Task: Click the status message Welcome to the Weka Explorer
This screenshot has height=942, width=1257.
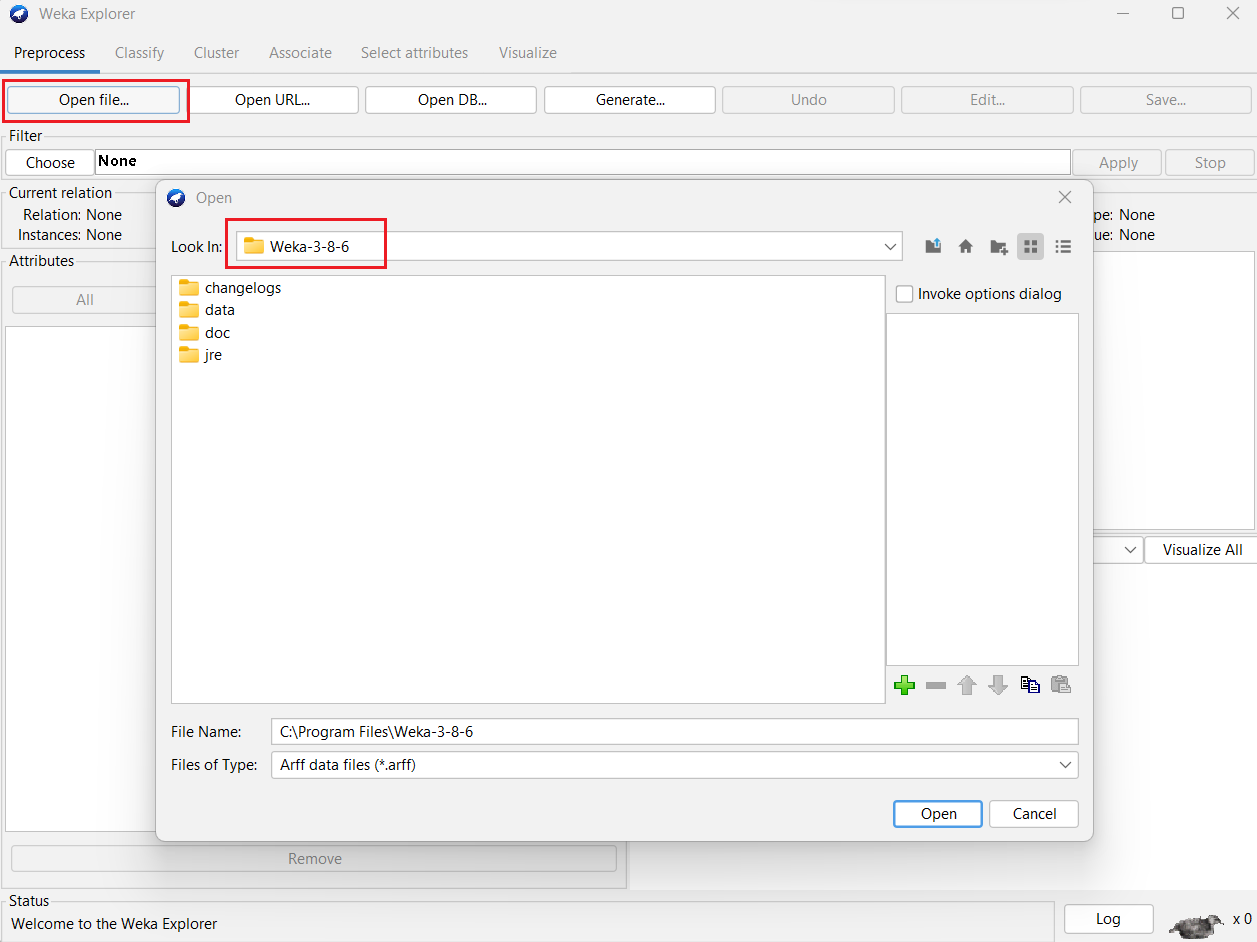Action: (114, 924)
